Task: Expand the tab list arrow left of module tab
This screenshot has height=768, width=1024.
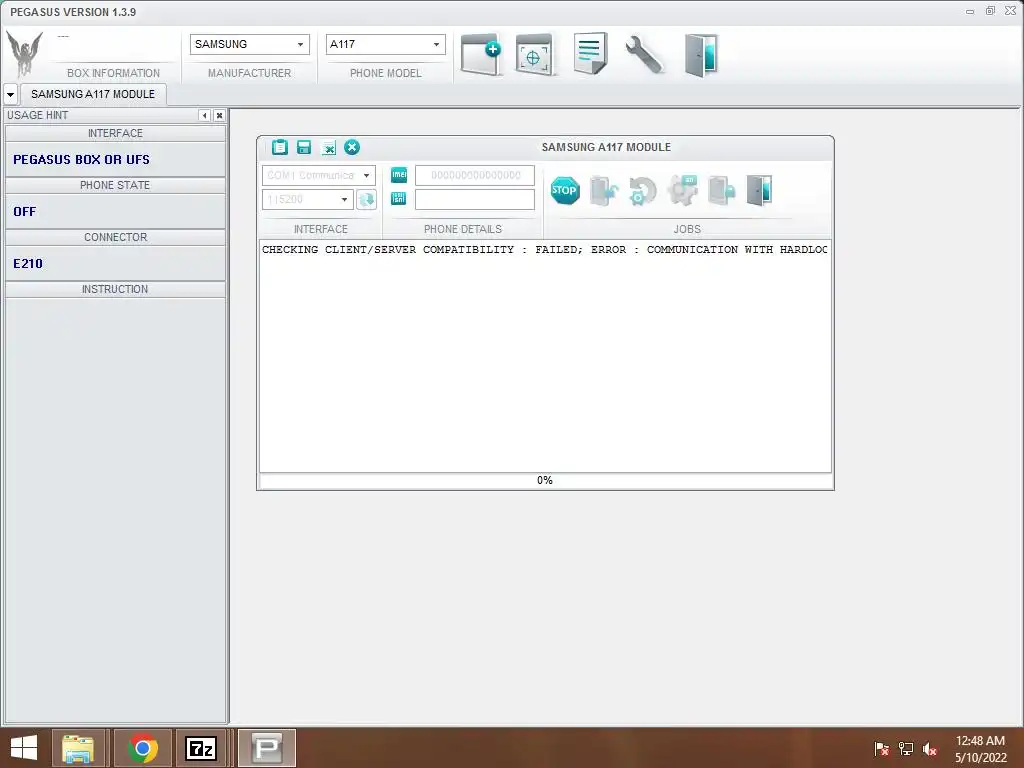Action: pyautogui.click(x=10, y=95)
